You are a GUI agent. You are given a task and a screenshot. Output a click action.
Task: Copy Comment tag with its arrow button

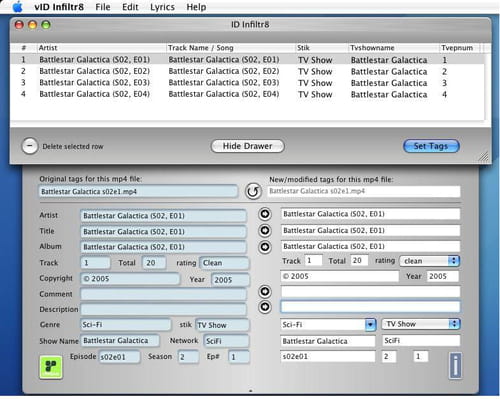point(265,292)
